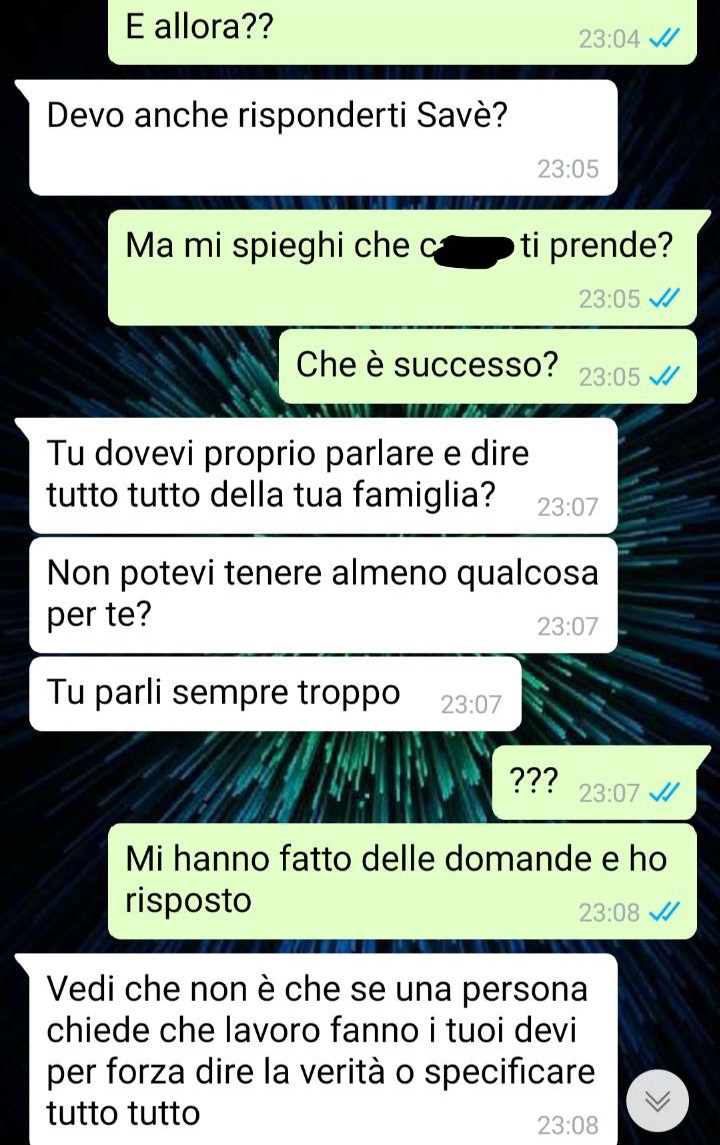Tap the 23:05 timestamp on 'Devo anche risponderti'
Image resolution: width=720 pixels, height=1145 pixels.
coord(568,169)
